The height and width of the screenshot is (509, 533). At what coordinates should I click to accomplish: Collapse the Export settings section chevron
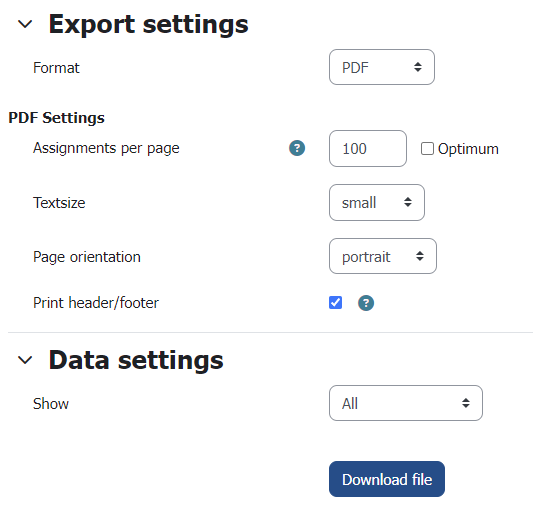[25, 24]
